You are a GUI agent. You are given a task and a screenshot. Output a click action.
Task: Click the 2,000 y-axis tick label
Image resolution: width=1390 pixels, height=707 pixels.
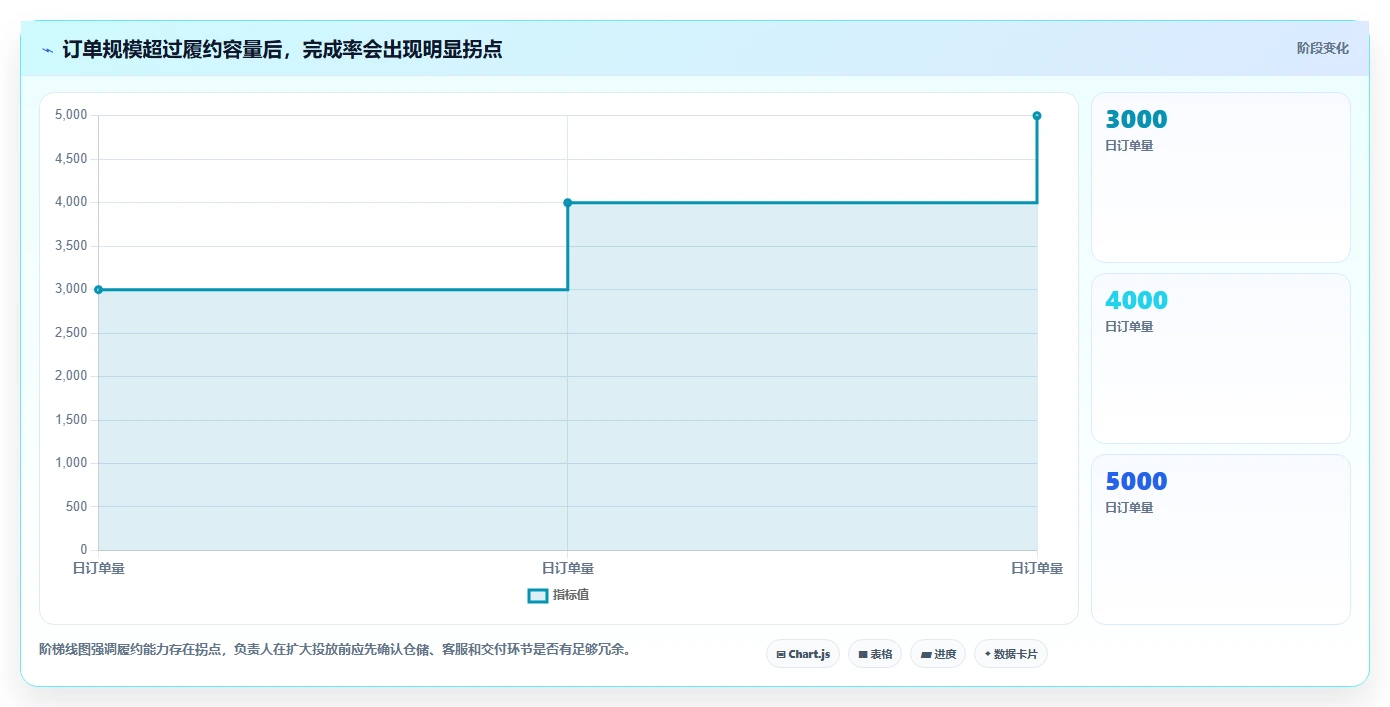click(70, 376)
